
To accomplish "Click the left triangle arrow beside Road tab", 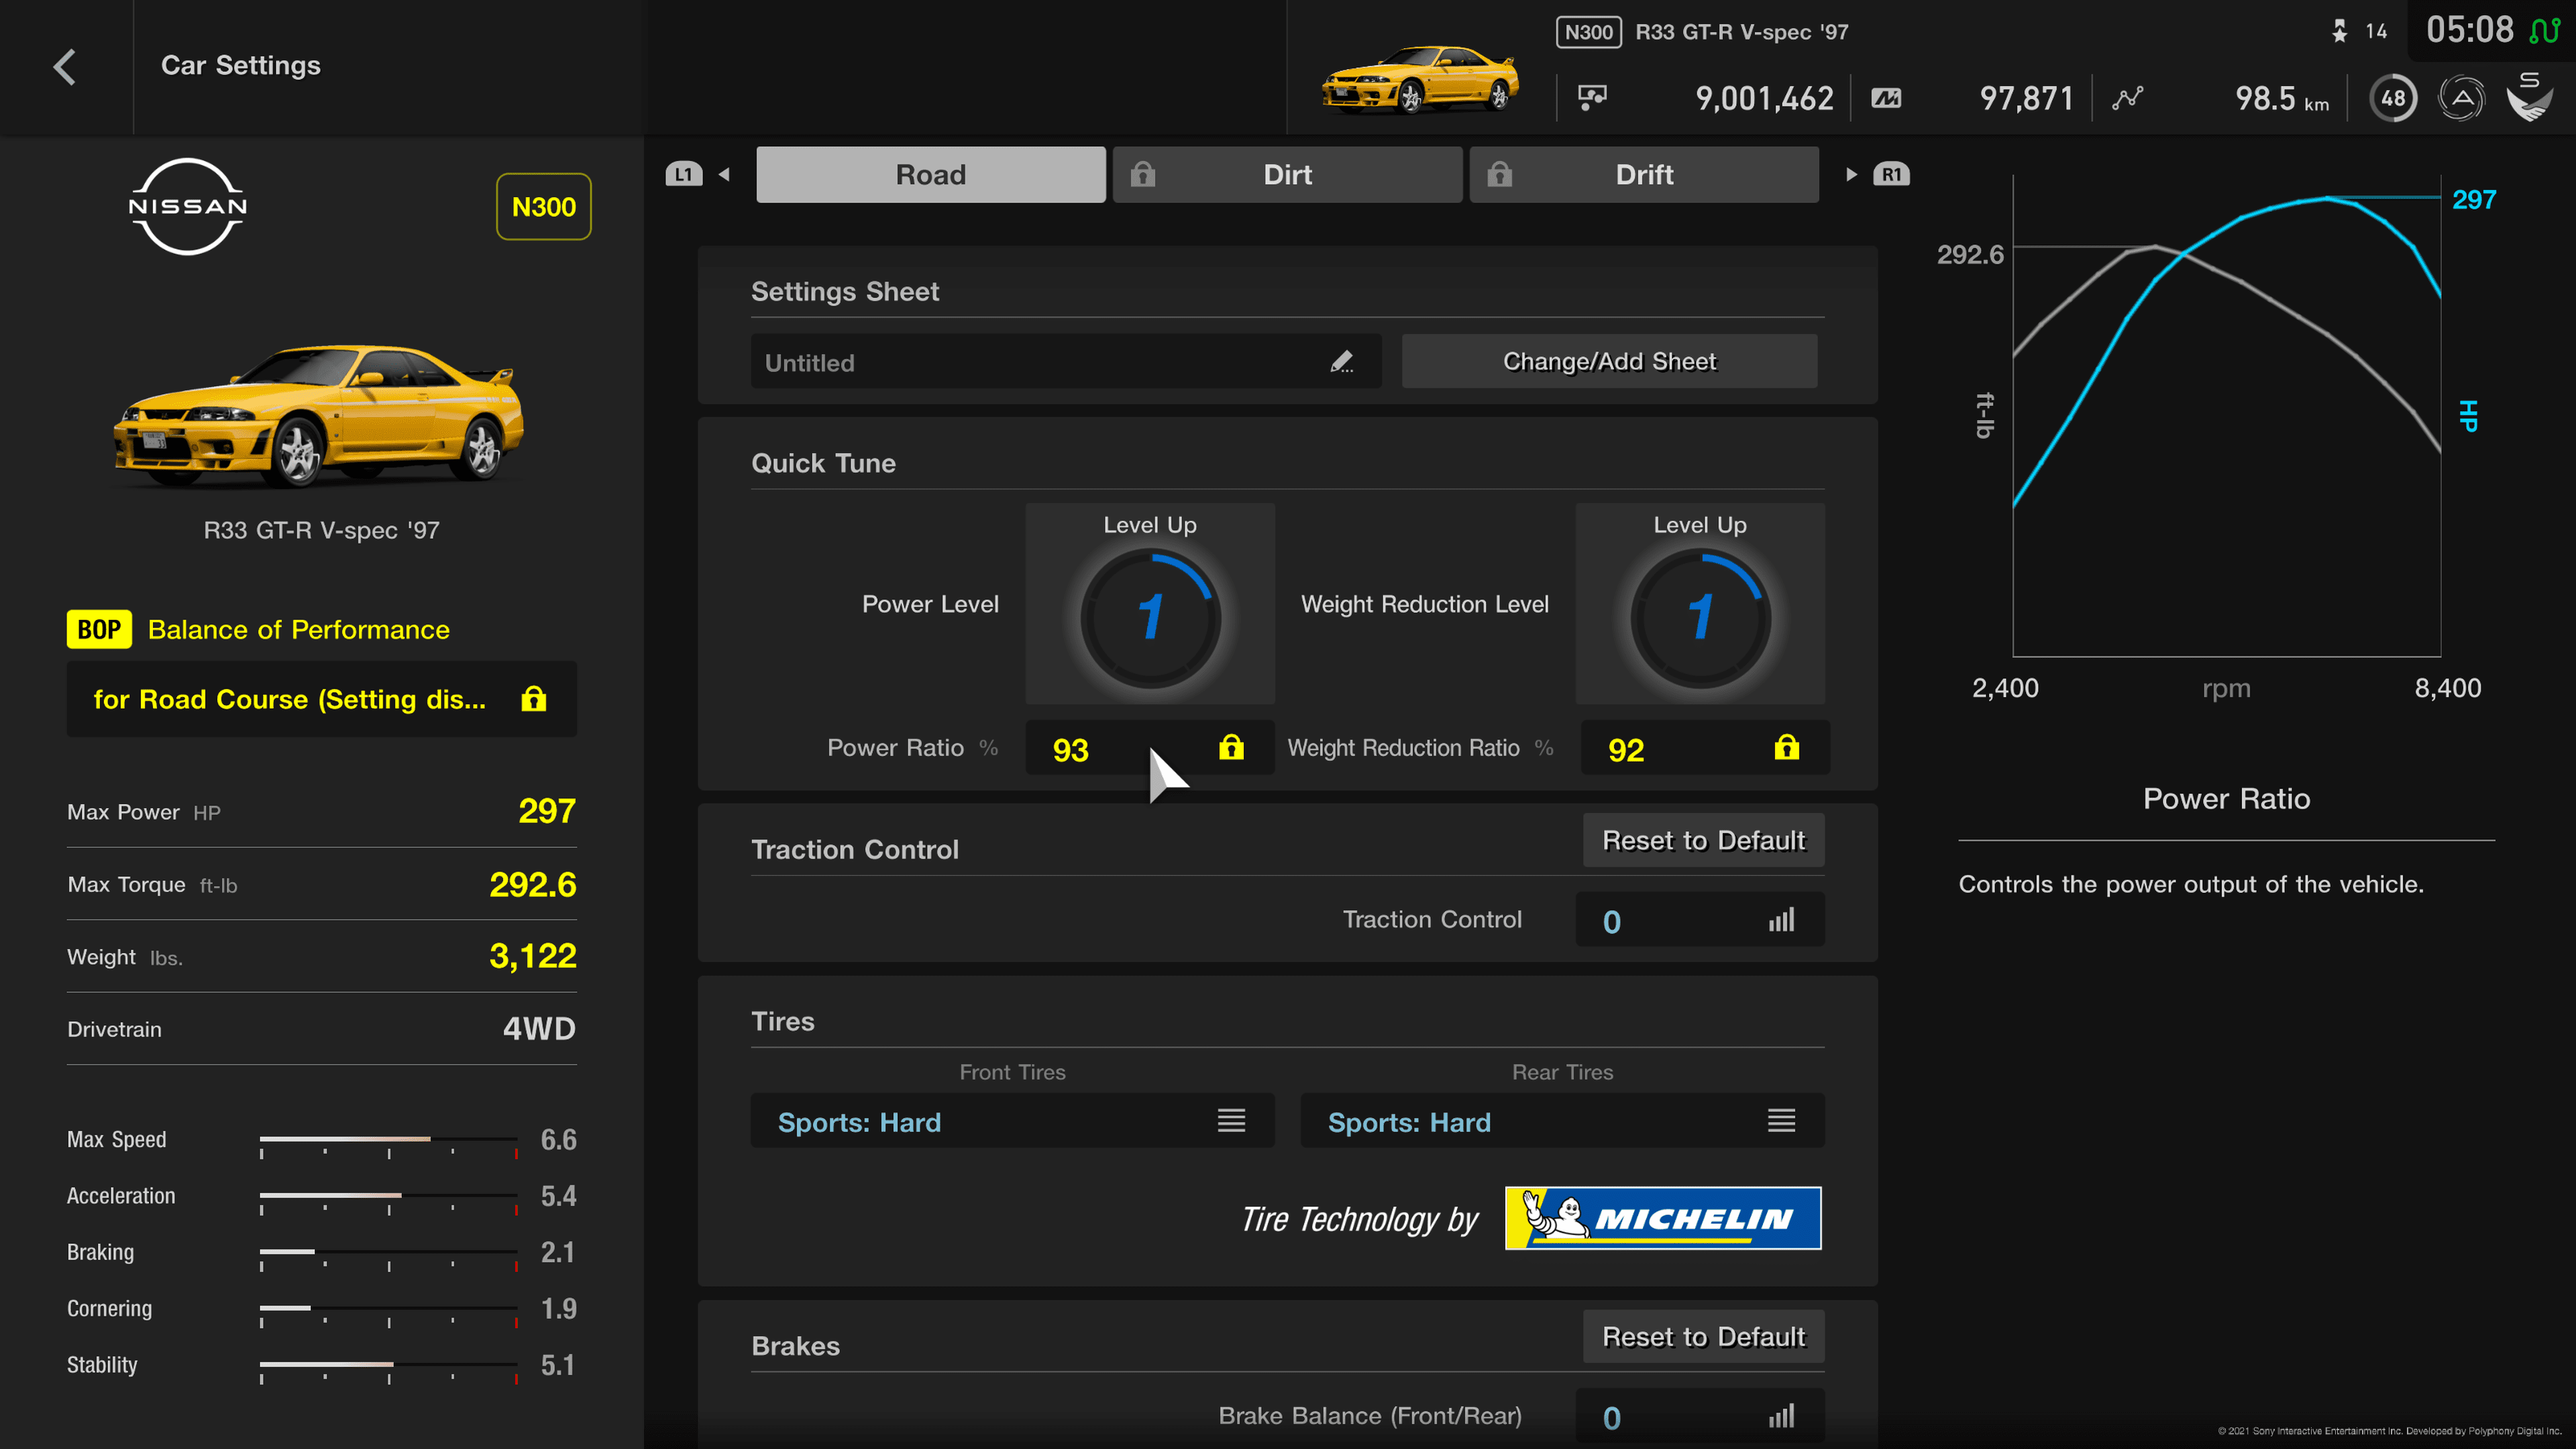I will 725,174.
